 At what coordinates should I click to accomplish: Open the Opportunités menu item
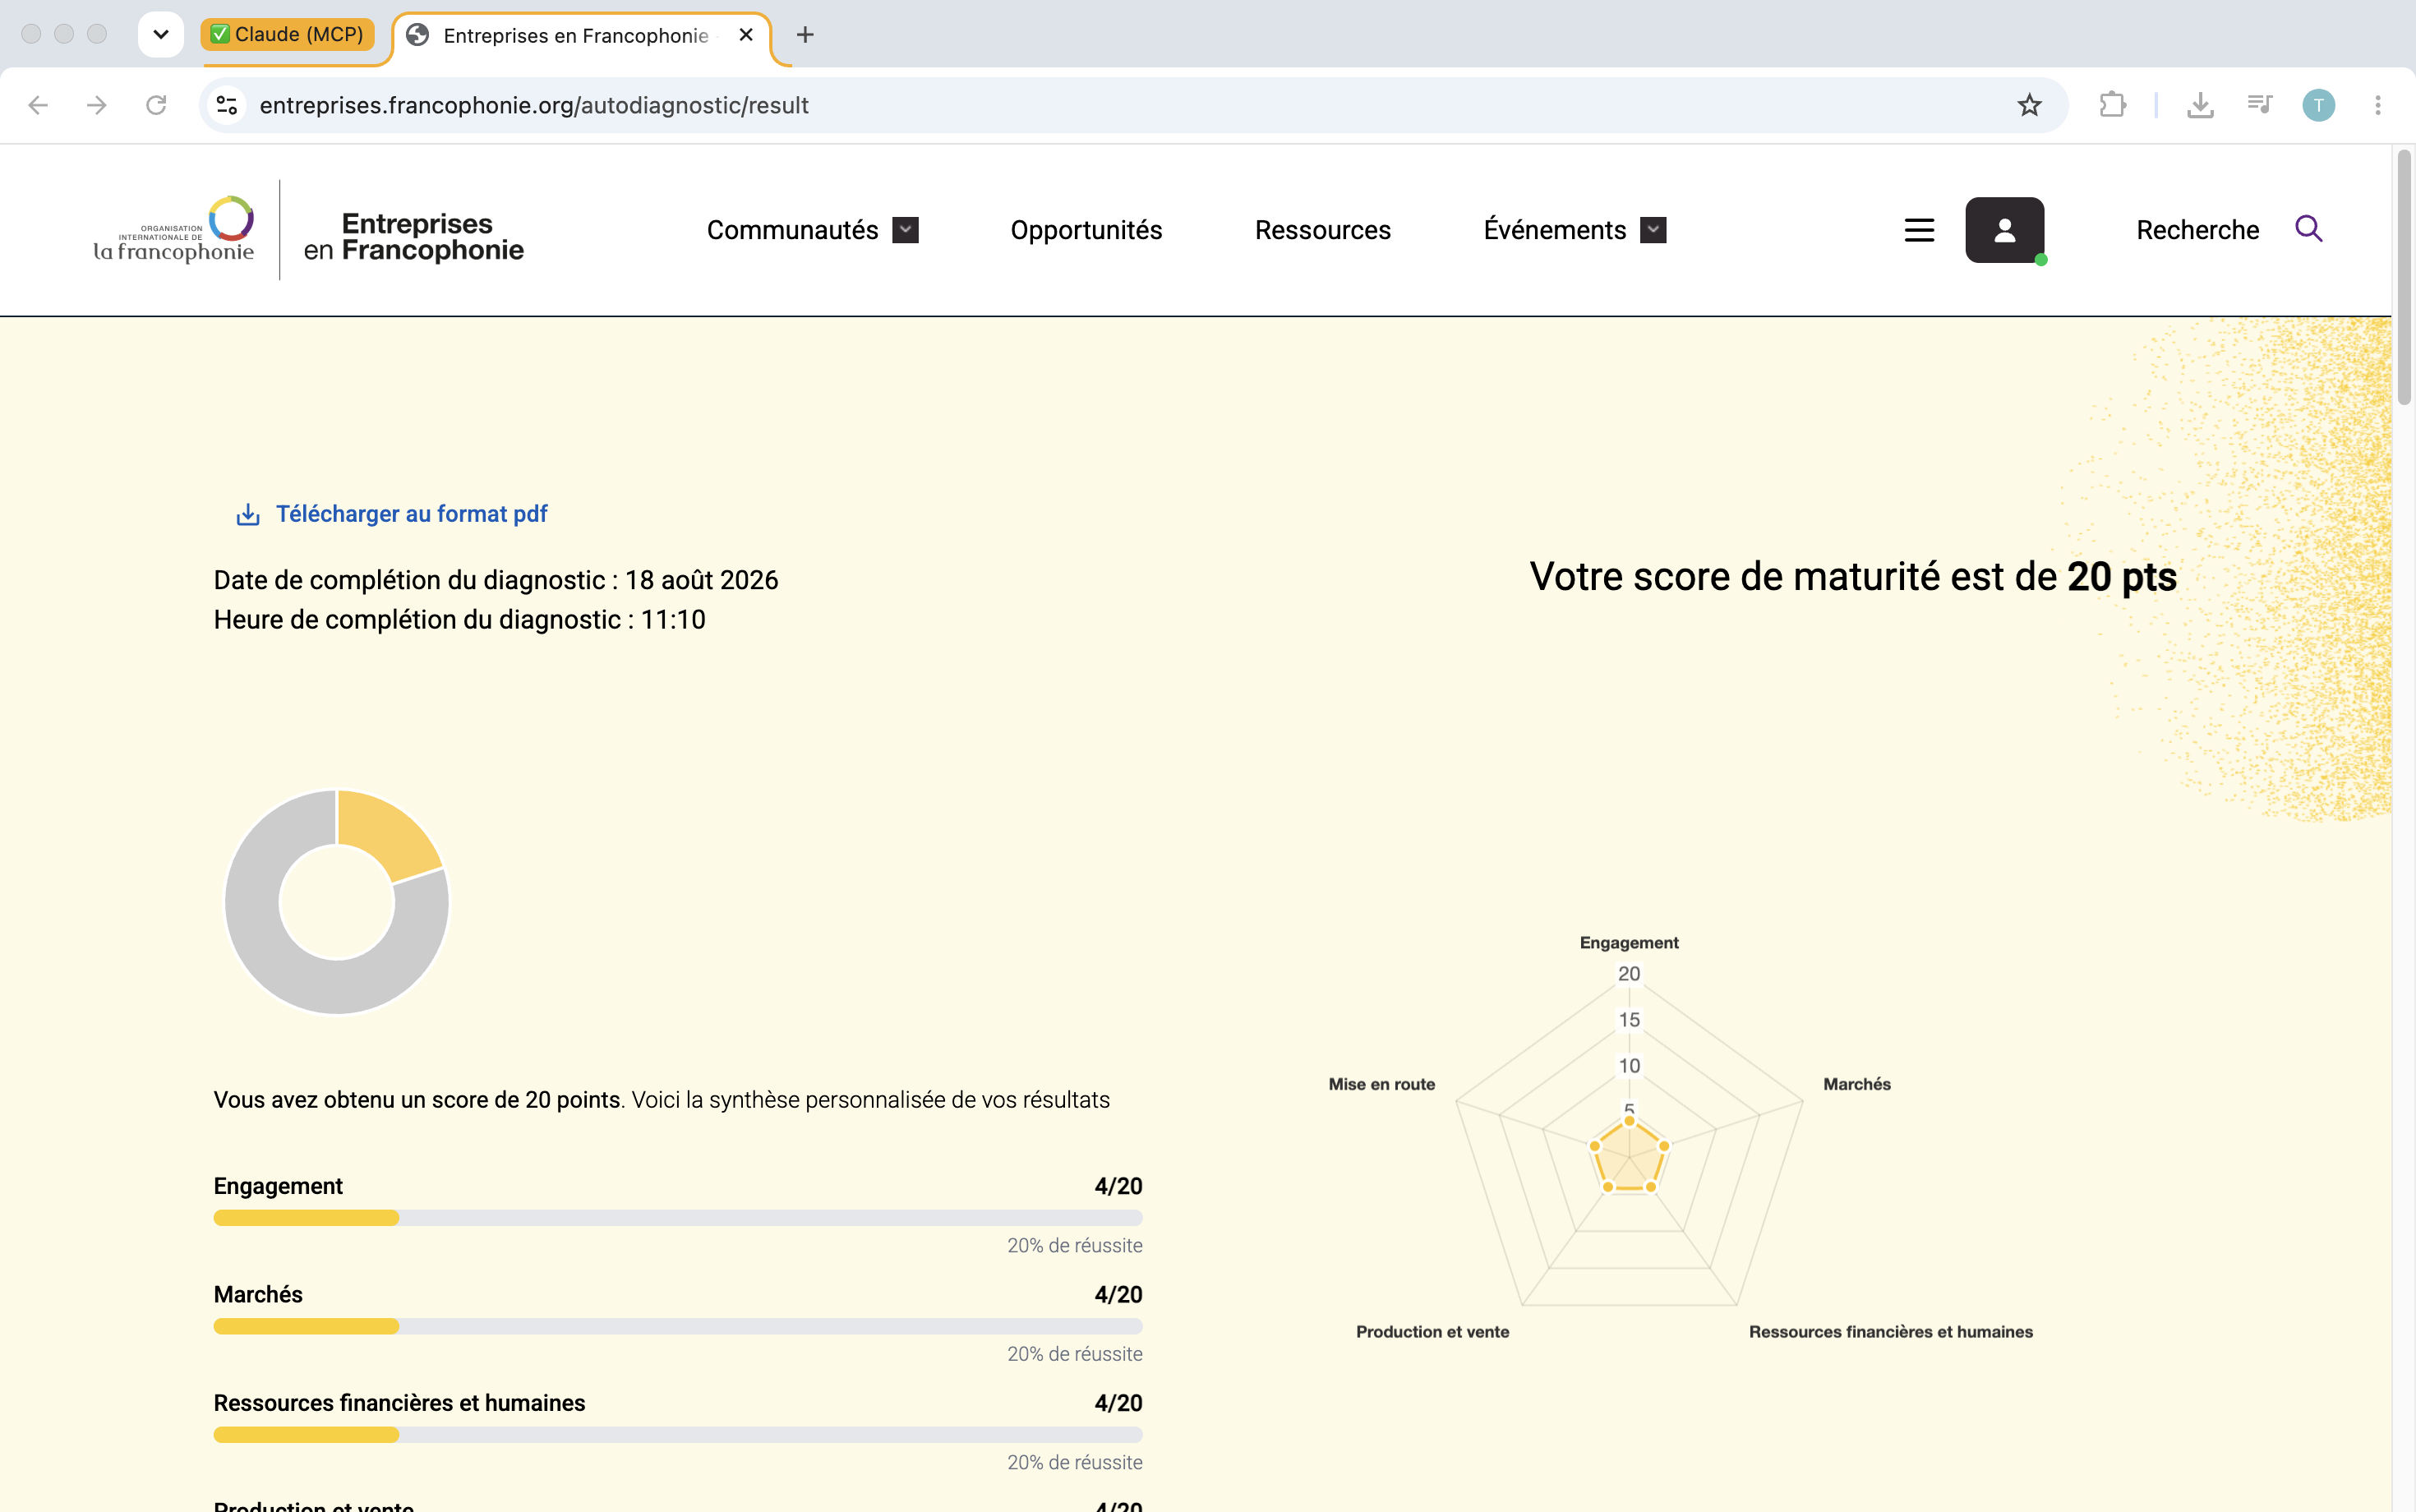tap(1086, 230)
